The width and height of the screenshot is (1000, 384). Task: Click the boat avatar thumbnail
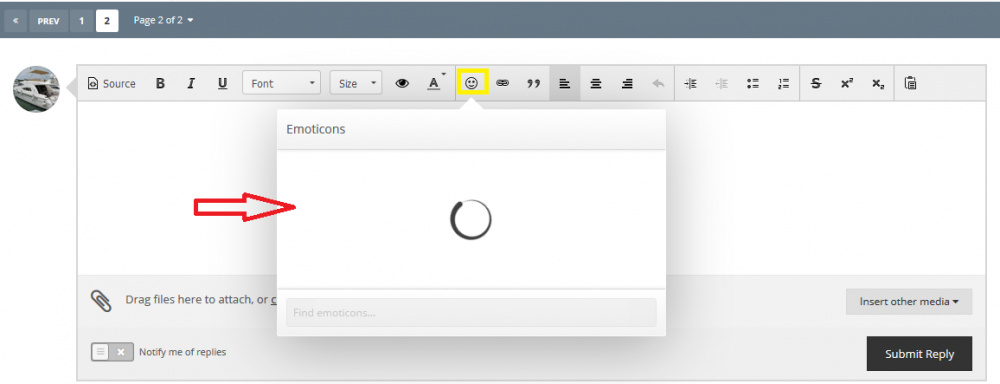pos(36,89)
